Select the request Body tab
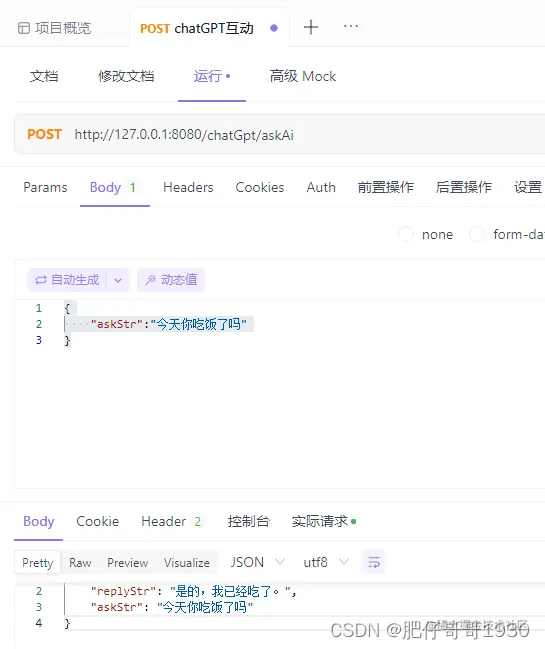 point(113,187)
